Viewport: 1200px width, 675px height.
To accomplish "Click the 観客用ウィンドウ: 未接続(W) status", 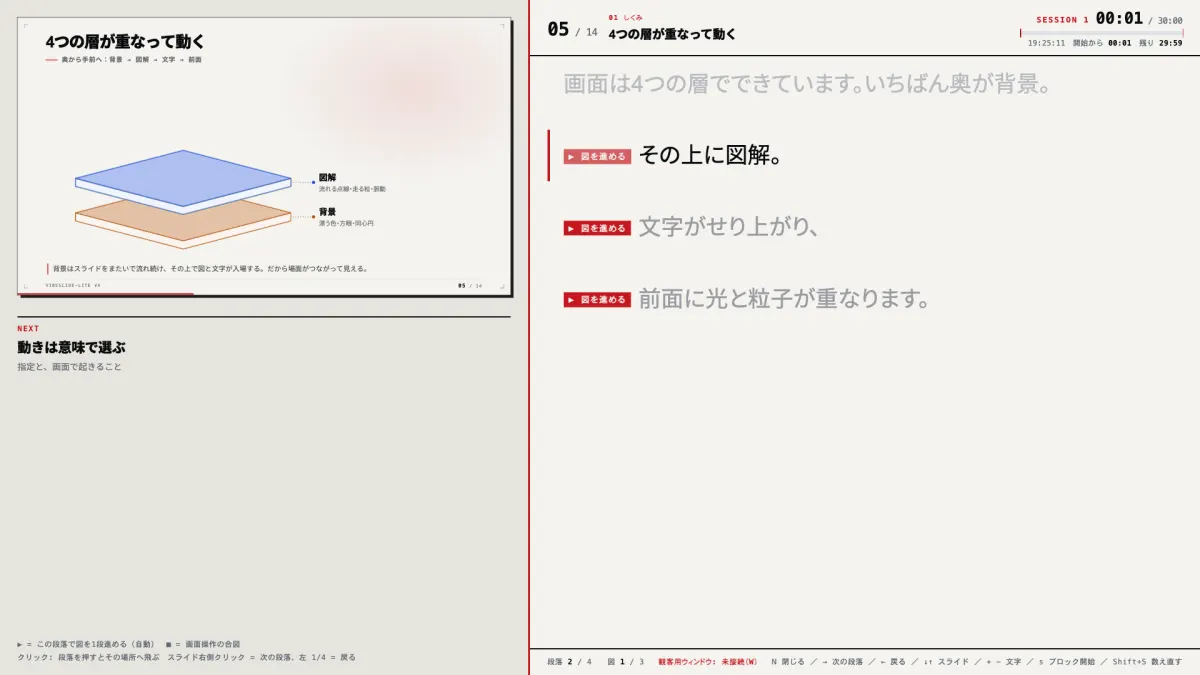I will click(x=707, y=662).
